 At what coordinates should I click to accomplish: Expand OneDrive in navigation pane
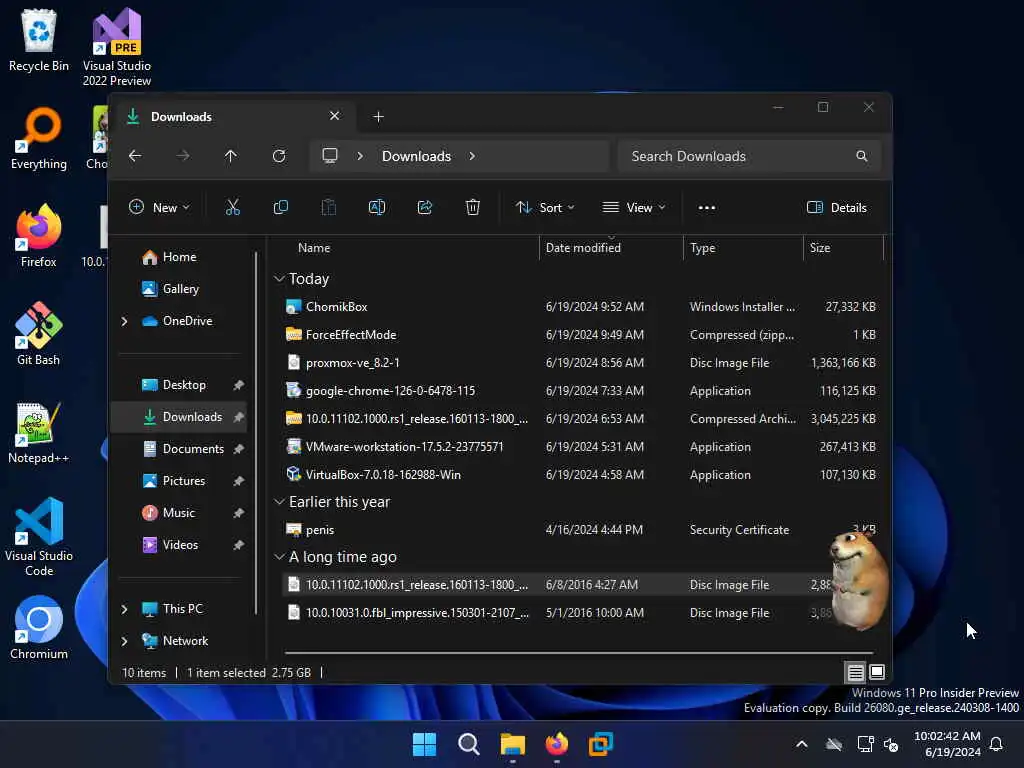(124, 321)
